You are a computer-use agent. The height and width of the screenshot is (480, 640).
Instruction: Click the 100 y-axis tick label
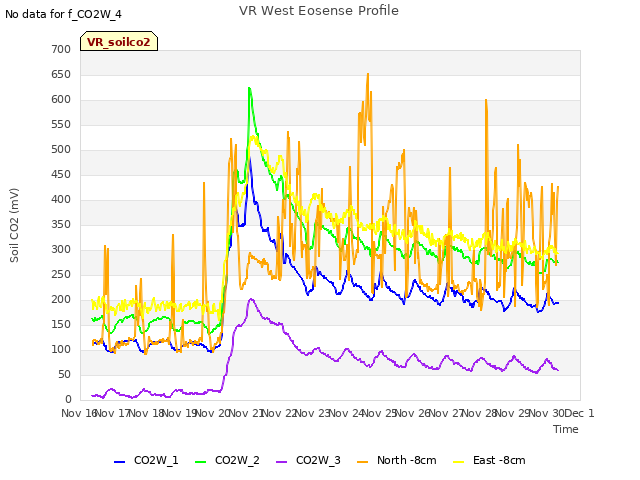(61, 349)
